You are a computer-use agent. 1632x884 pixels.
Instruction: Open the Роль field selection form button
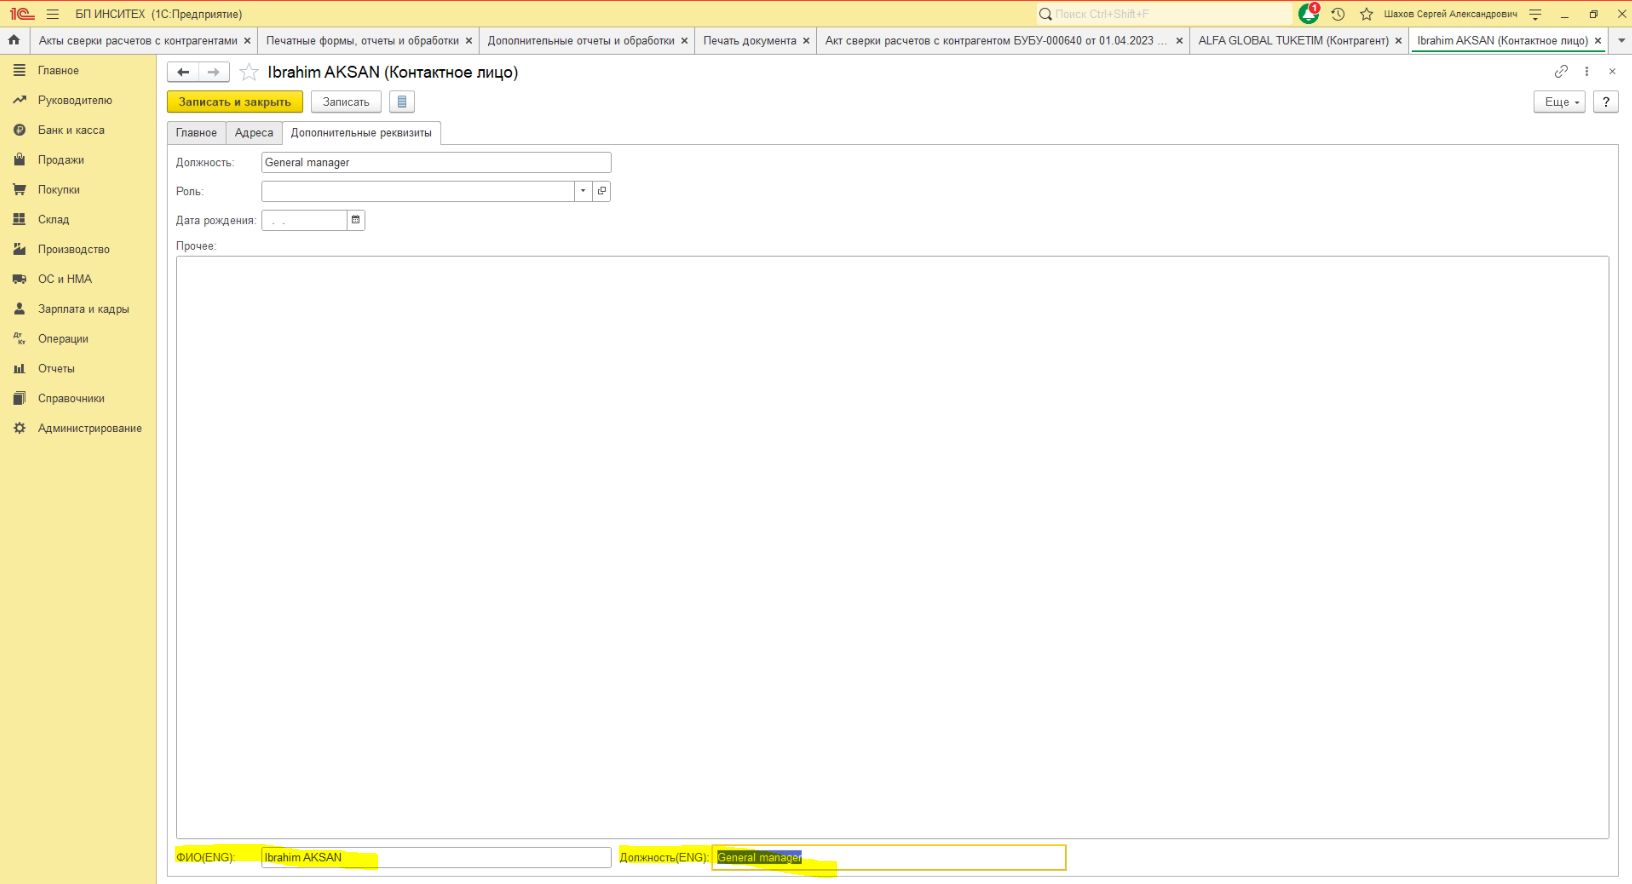(602, 191)
